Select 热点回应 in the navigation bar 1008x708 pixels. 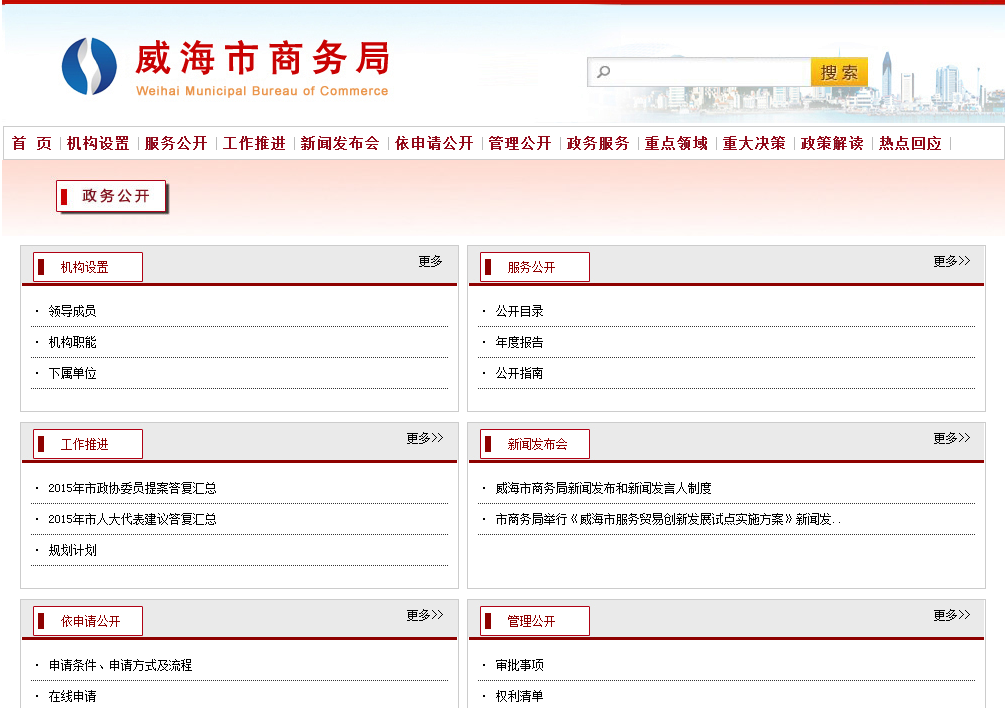(x=910, y=144)
